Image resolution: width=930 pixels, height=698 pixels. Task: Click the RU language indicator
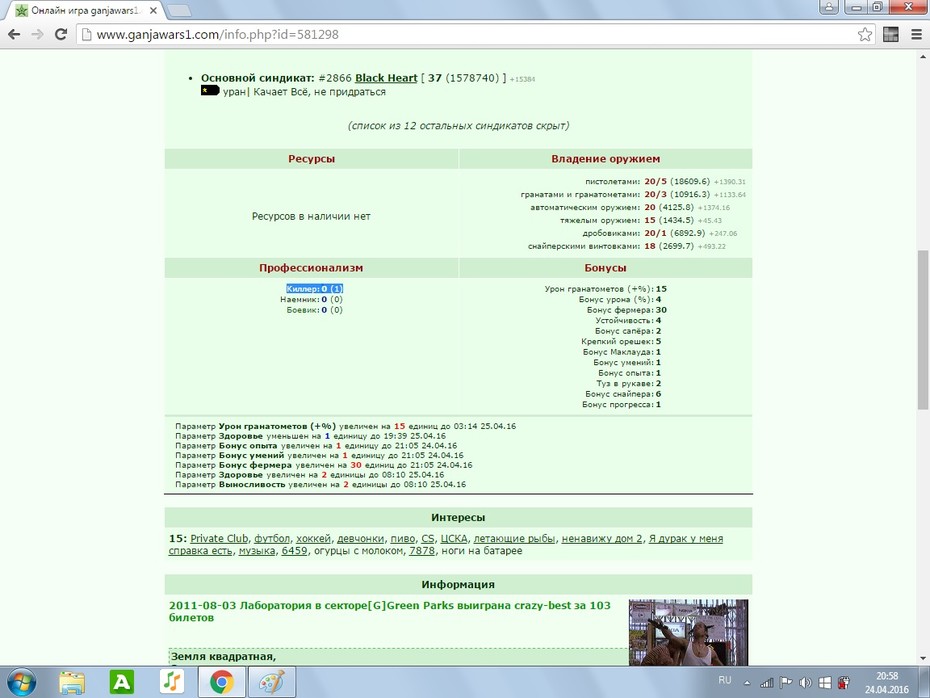(x=725, y=680)
